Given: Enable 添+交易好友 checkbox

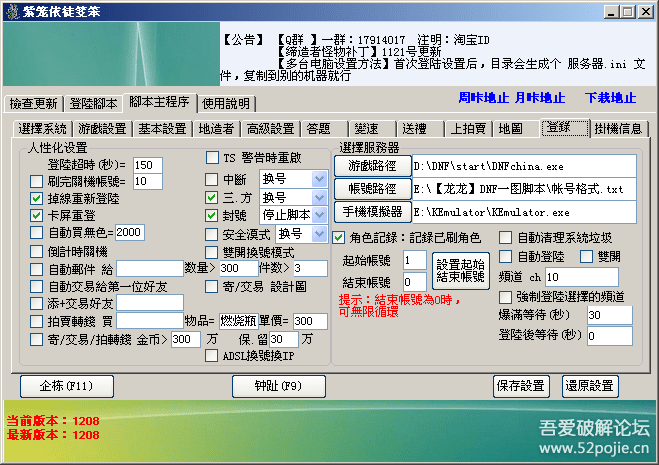Looking at the screenshot, I should tap(37, 303).
